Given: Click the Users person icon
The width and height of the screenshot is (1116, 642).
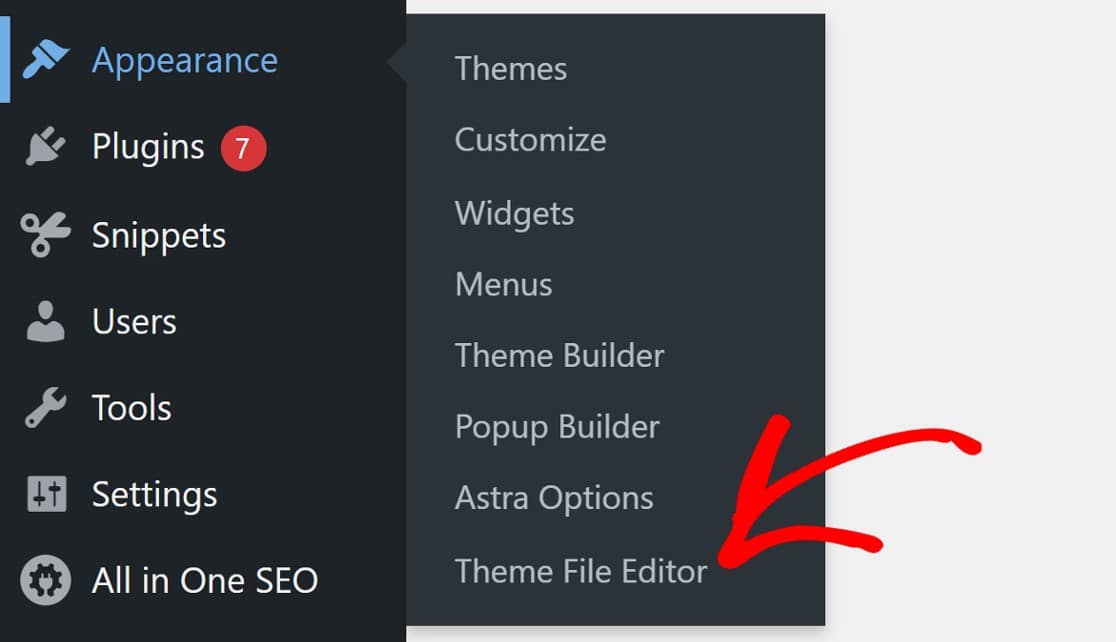Looking at the screenshot, I should tap(46, 322).
